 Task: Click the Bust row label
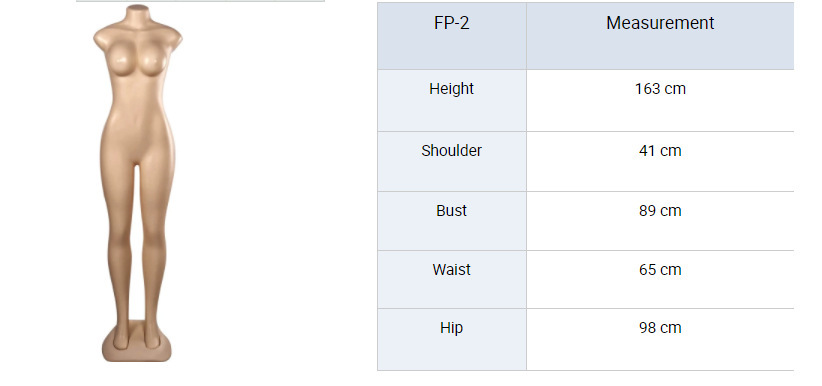pyautogui.click(x=451, y=210)
